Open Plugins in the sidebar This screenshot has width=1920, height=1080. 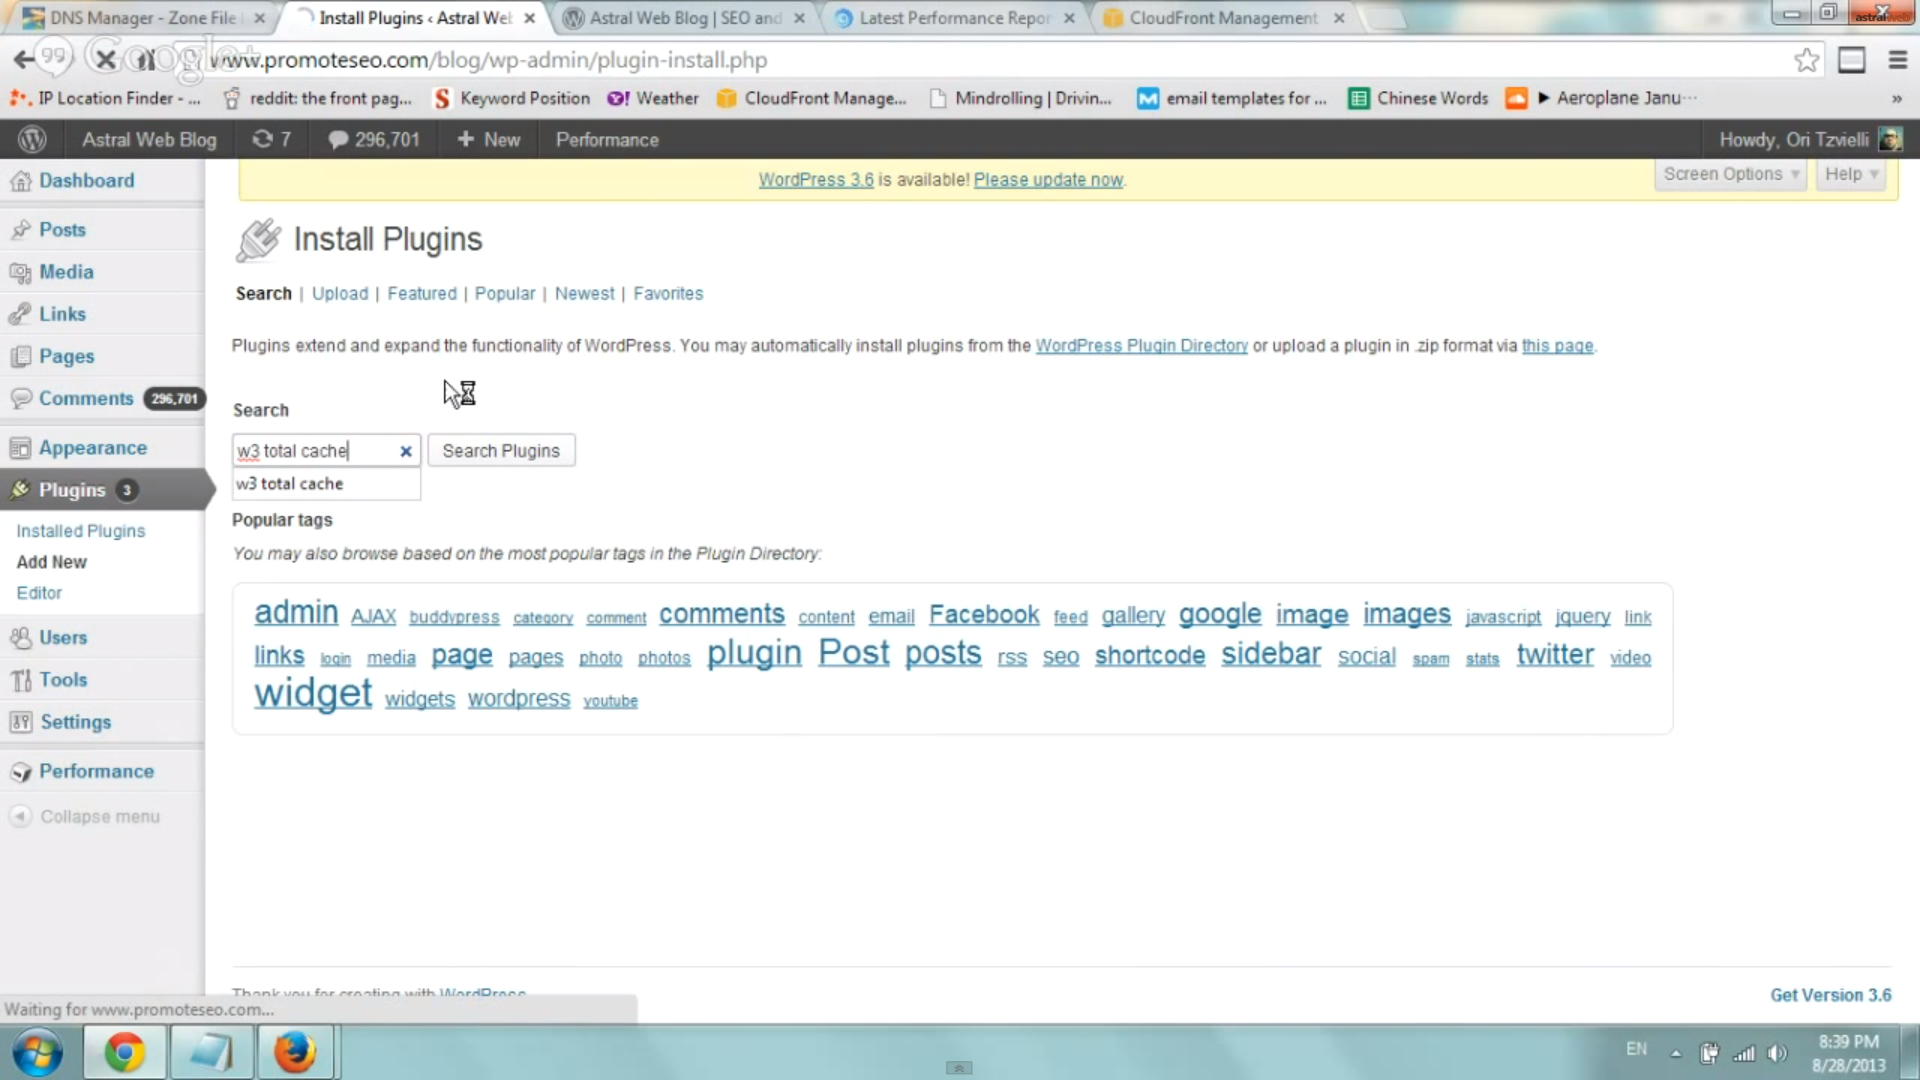[x=72, y=490]
